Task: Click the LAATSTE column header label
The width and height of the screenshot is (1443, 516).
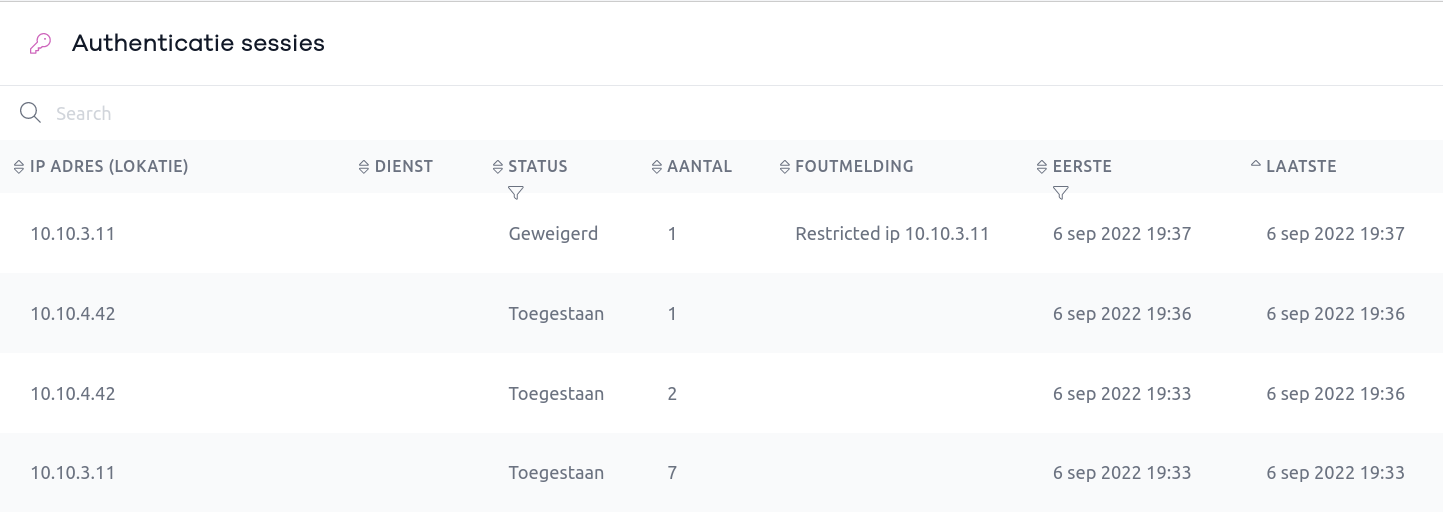Action: coord(1301,167)
